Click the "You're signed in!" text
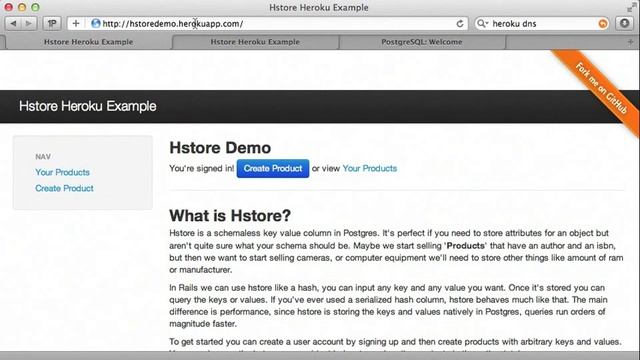The image size is (640, 360). [202, 169]
